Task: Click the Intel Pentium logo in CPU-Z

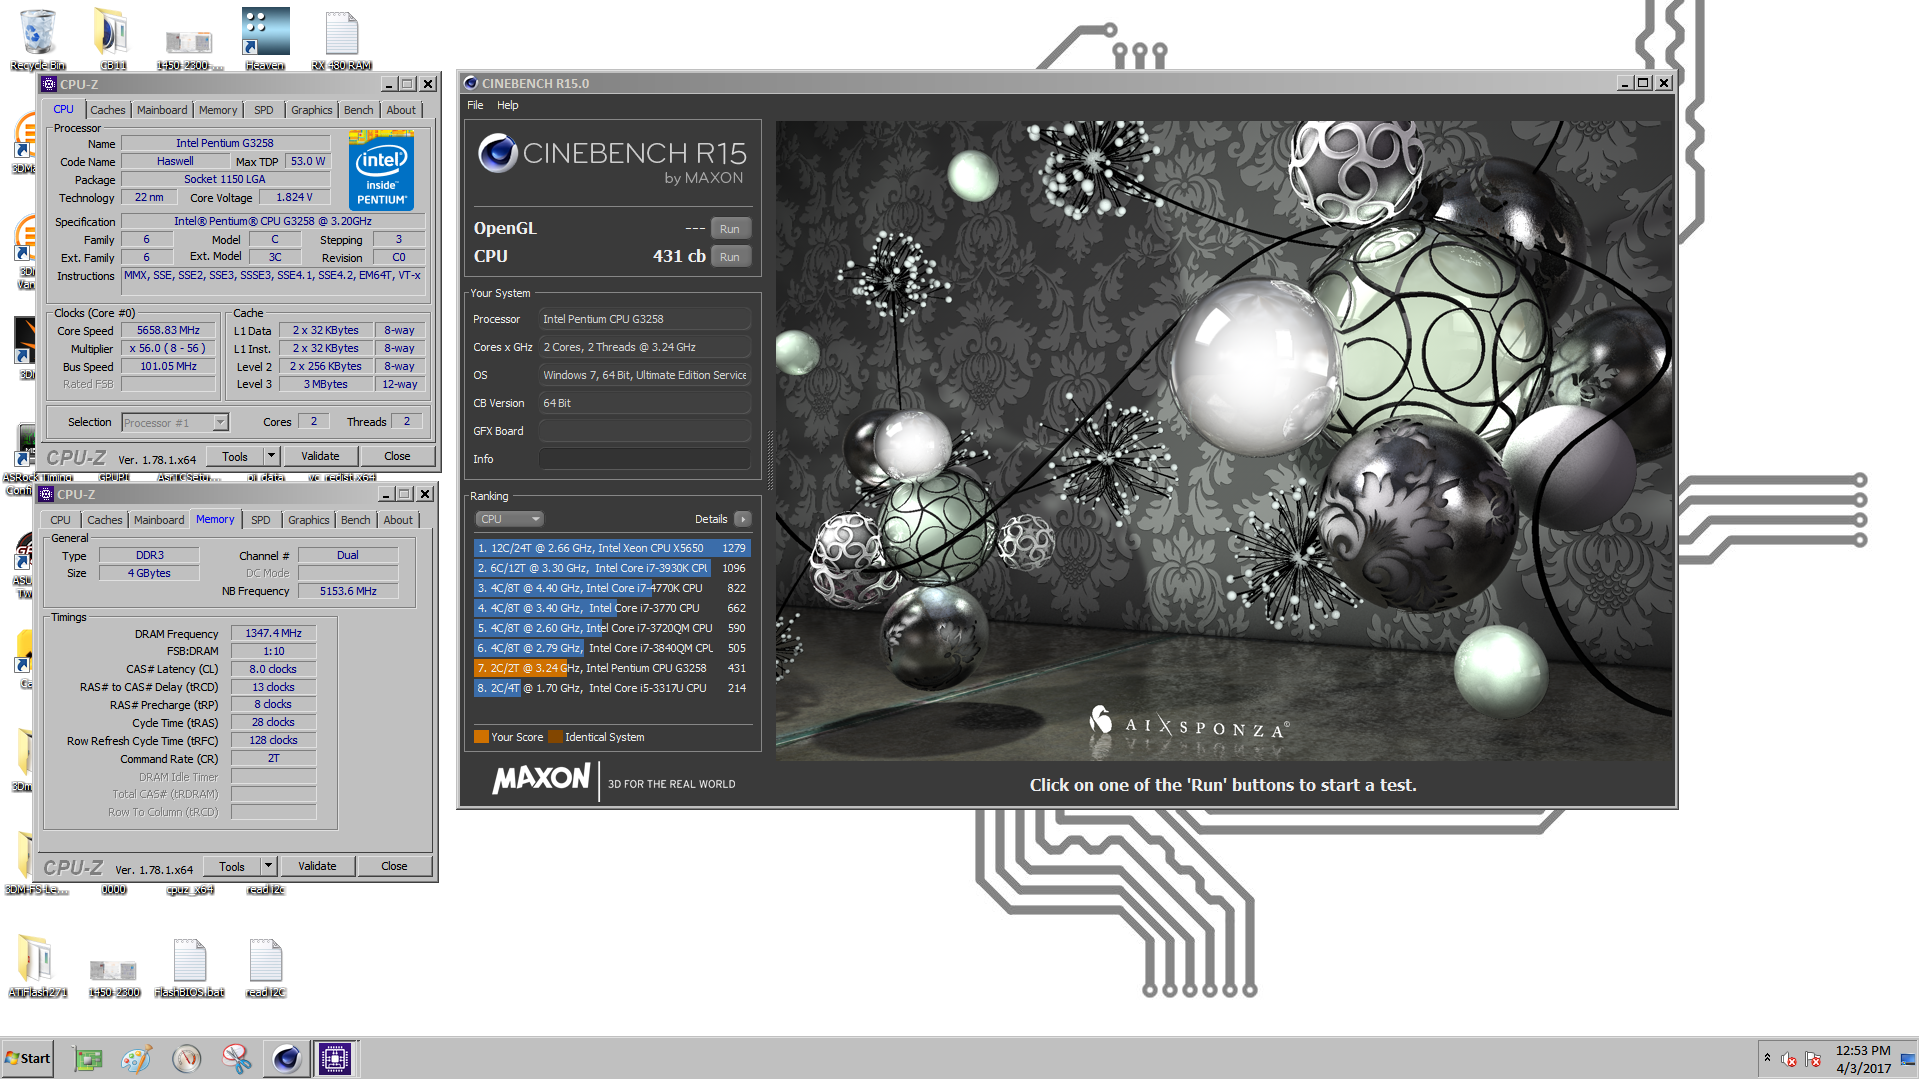Action: pyautogui.click(x=382, y=170)
